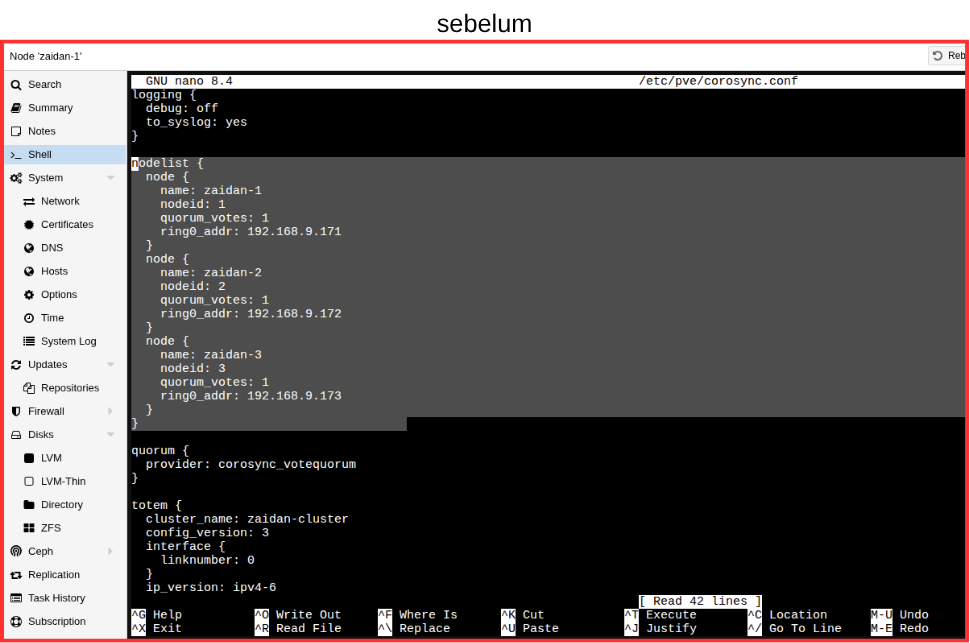
Task: Click the ring0_addr 192.168.9.172 line in terminal
Action: coord(250,314)
